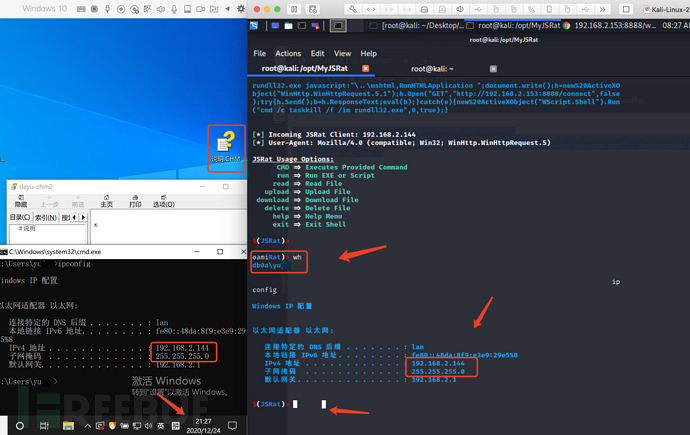Click the dayu-chm2 window title

[36, 186]
